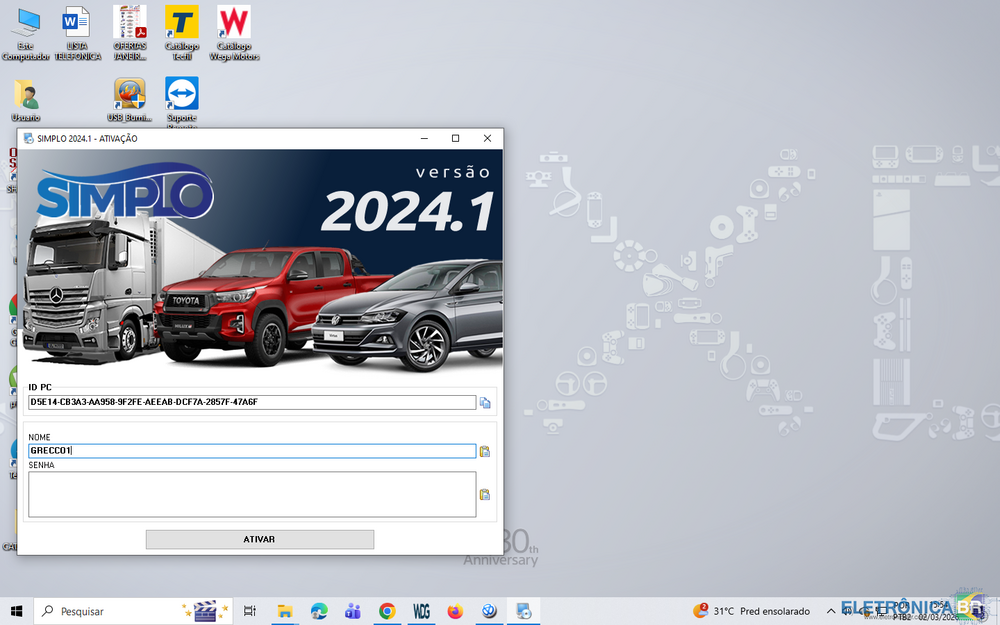This screenshot has height=625, width=1000.
Task: Select the LISTA TELEFONICA Word document
Action: click(x=77, y=24)
